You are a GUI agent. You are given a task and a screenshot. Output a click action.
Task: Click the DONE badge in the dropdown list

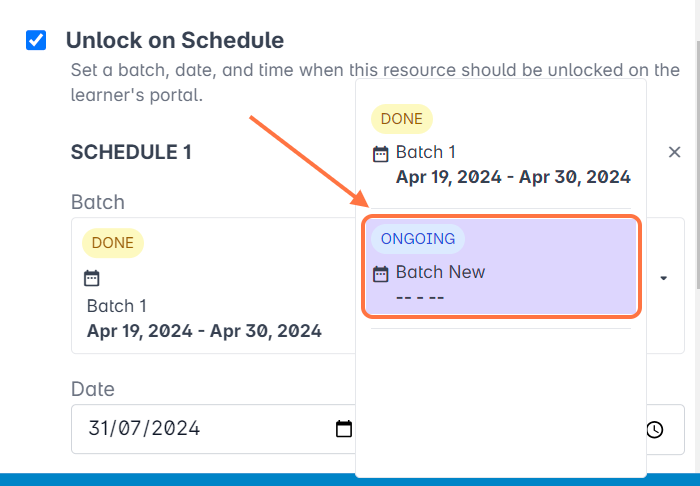click(x=401, y=119)
